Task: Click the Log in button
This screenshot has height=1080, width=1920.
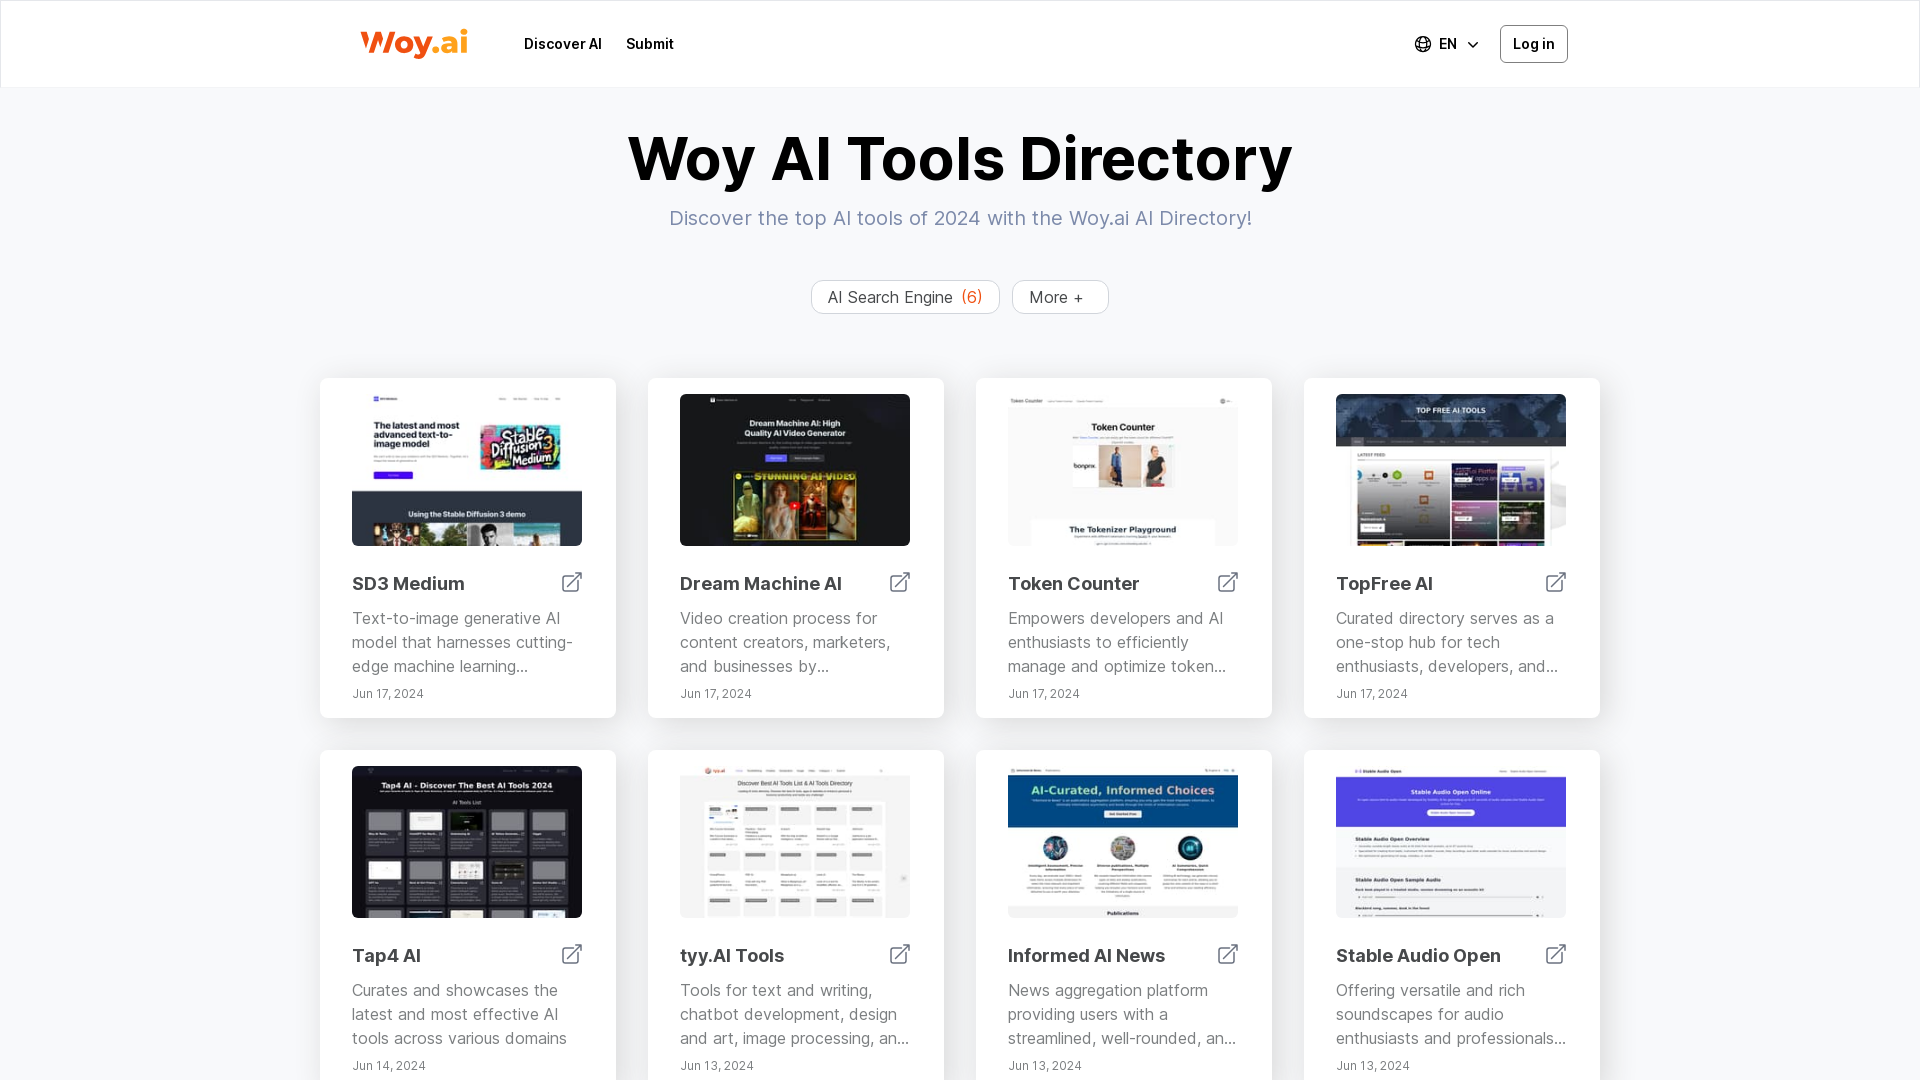Action: tap(1533, 43)
